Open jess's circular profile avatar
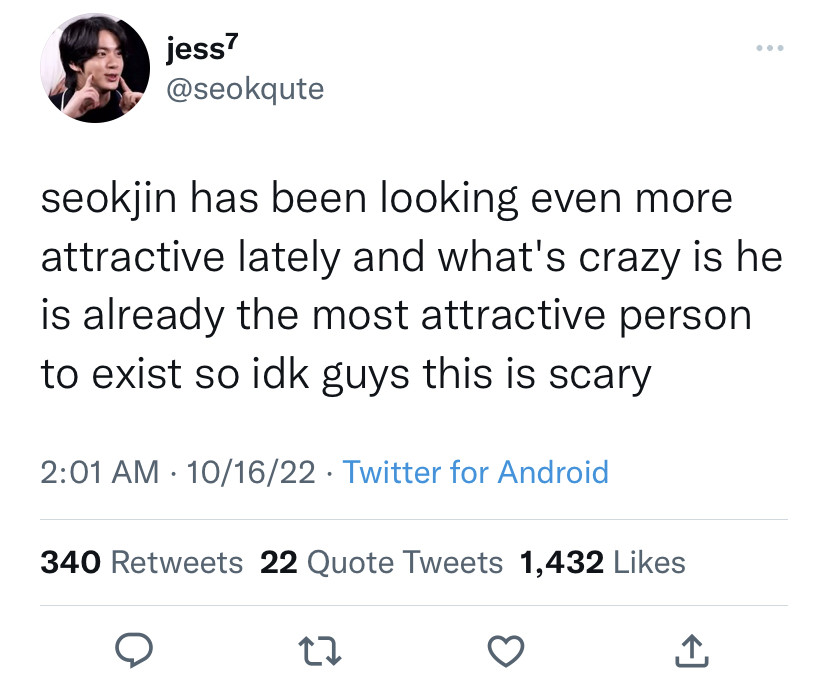Image resolution: width=828 pixels, height=677 pixels. click(95, 68)
